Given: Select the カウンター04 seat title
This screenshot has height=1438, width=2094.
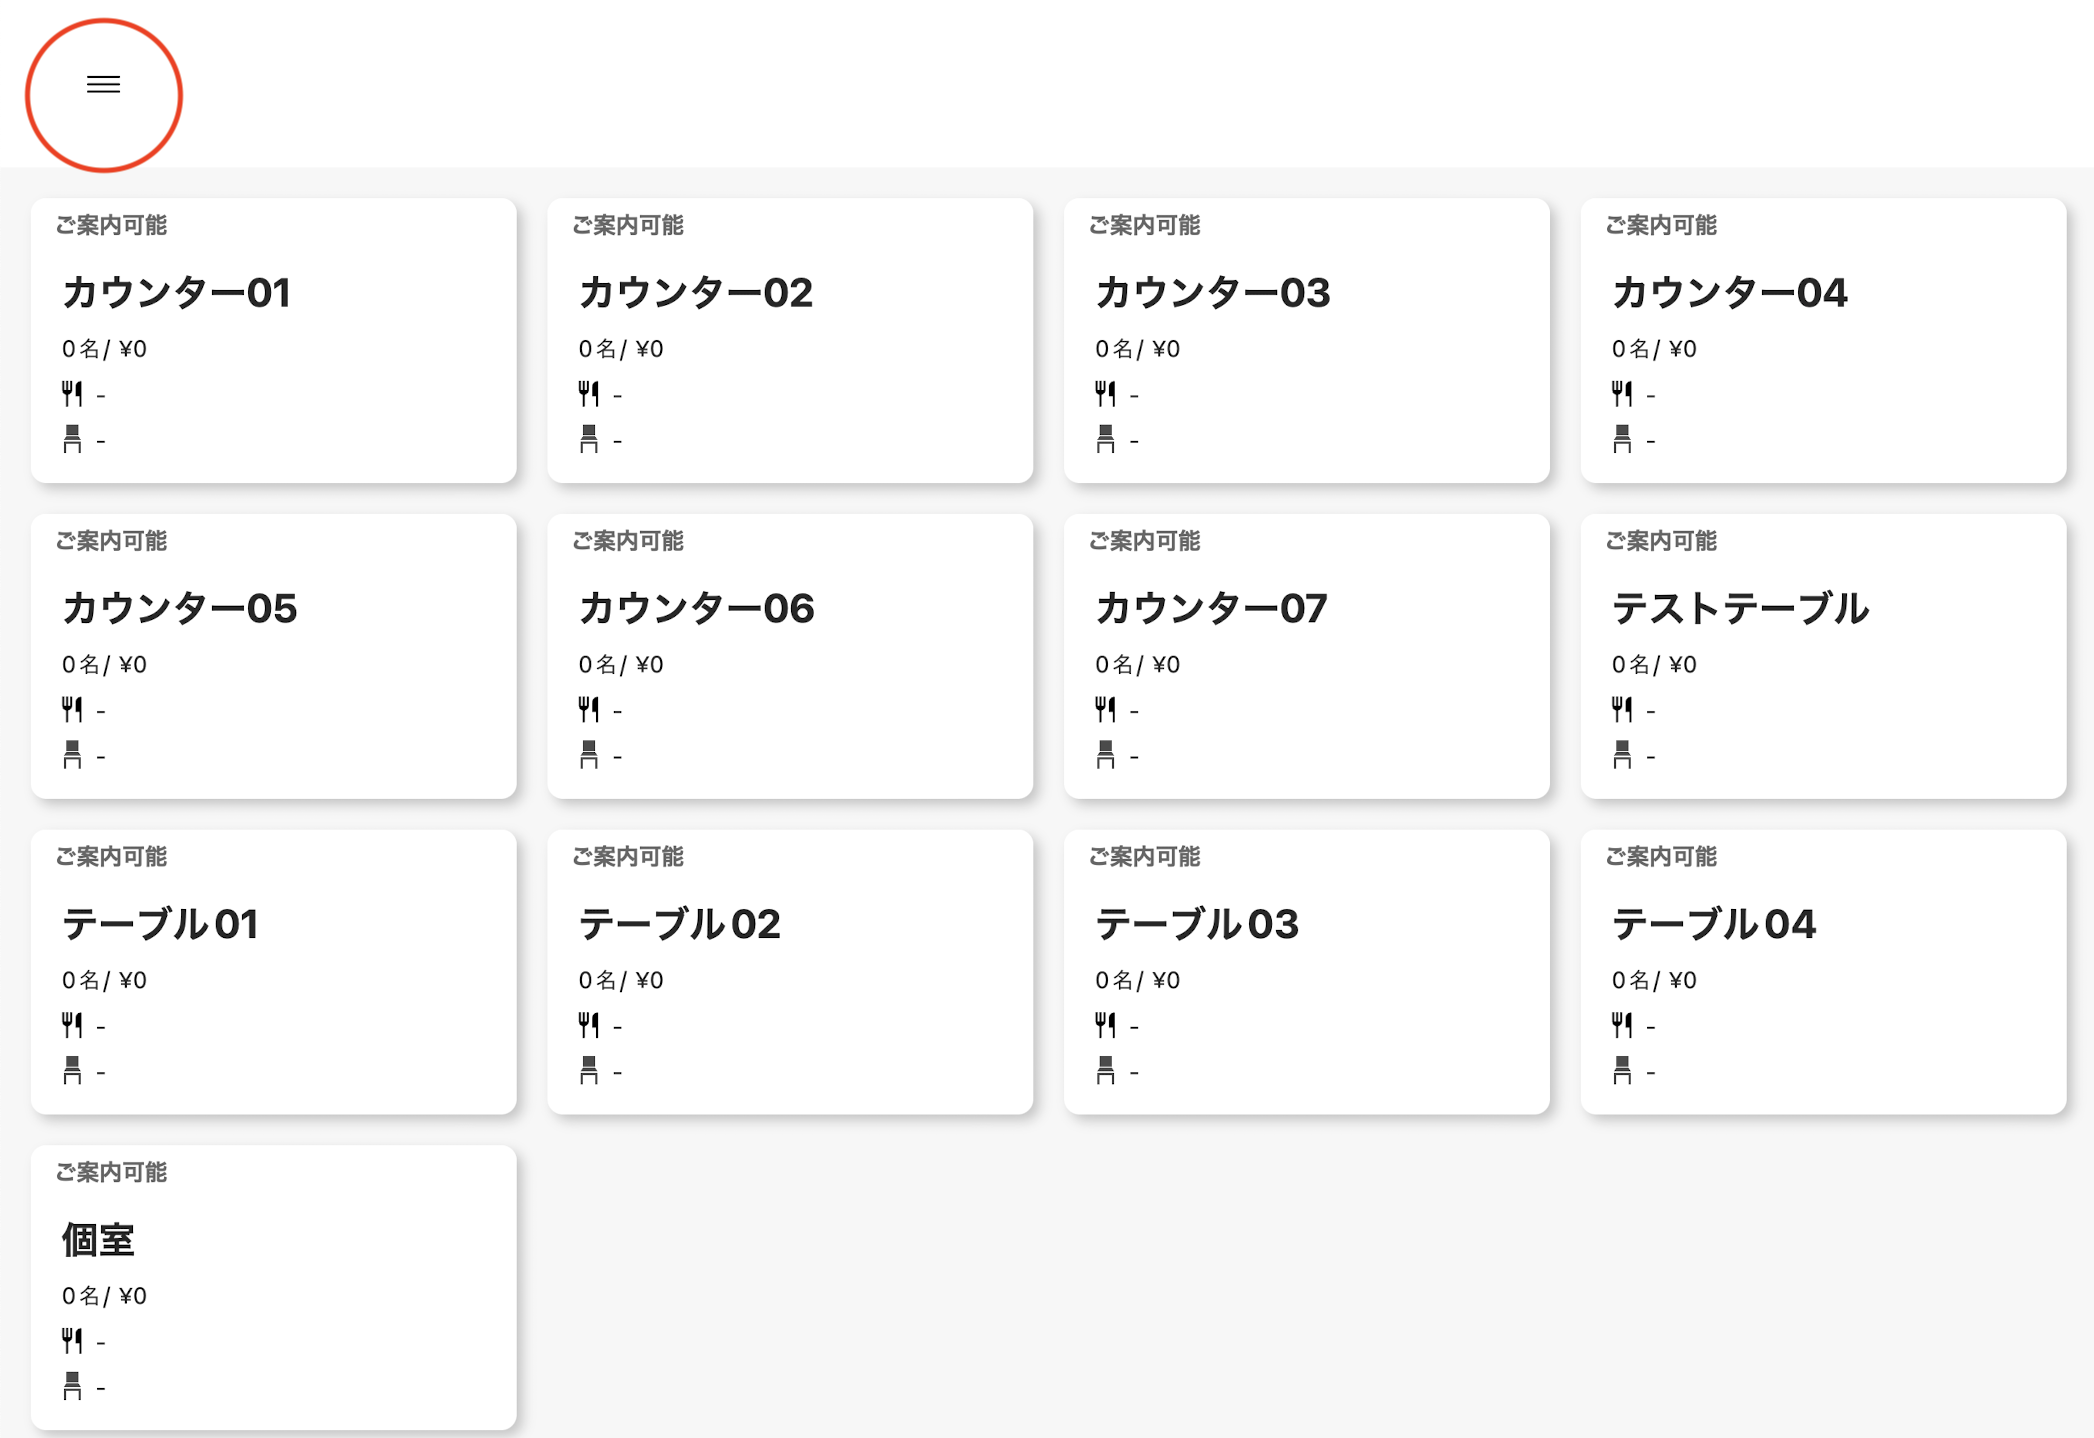Looking at the screenshot, I should tap(1729, 293).
